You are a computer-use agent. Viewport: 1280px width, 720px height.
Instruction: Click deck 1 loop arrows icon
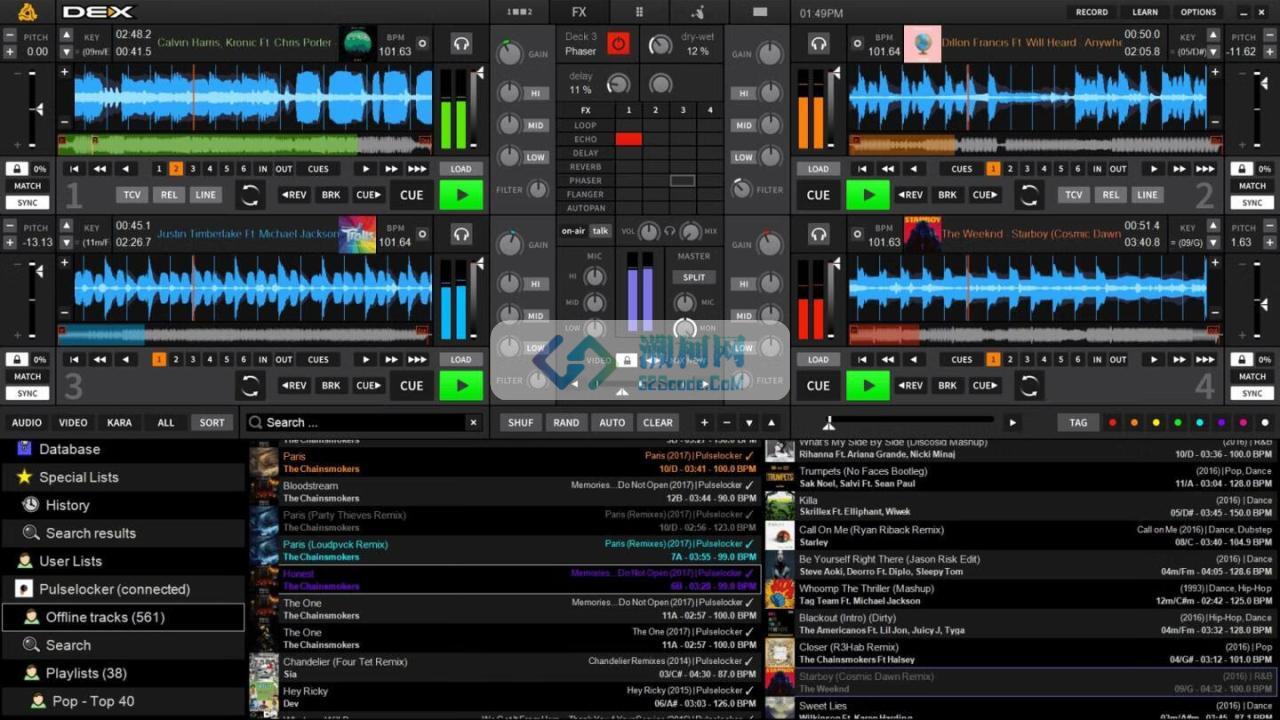click(250, 195)
